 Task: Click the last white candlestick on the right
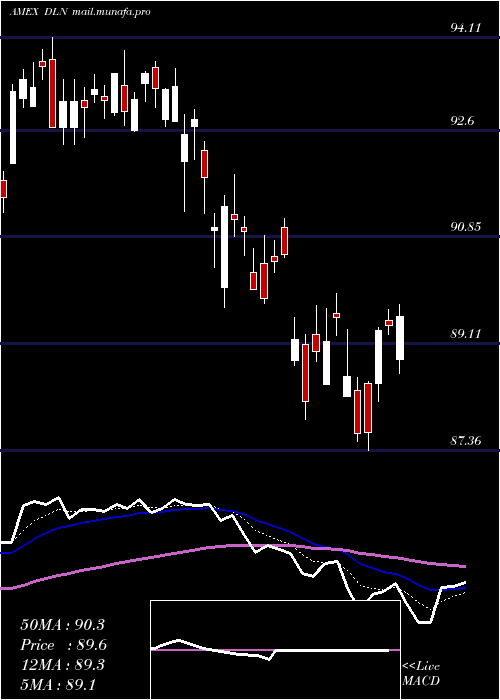pos(400,338)
